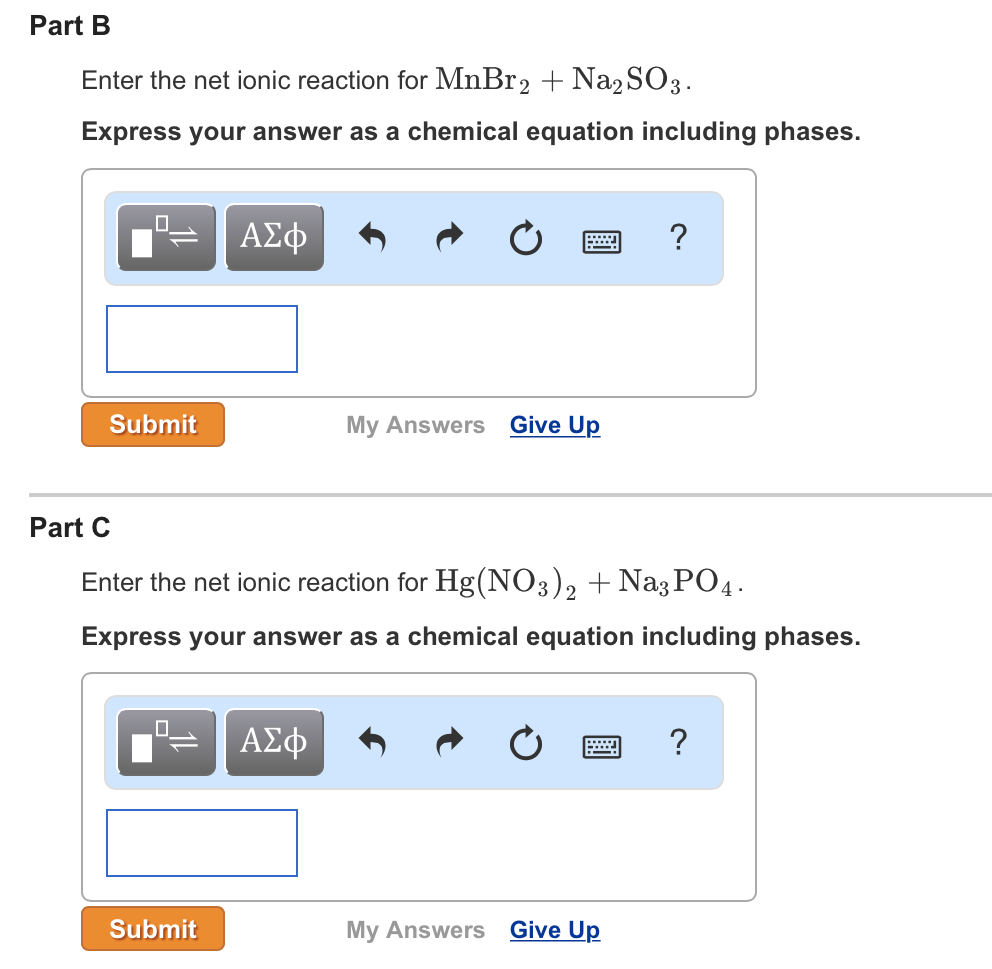
Task: Open the Greek symbols (ΑΣφ) menu in Part B
Action: click(274, 237)
